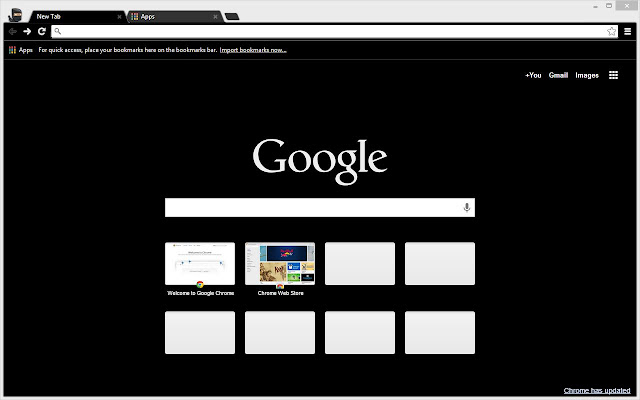Switch to the Apps tab

point(175,17)
